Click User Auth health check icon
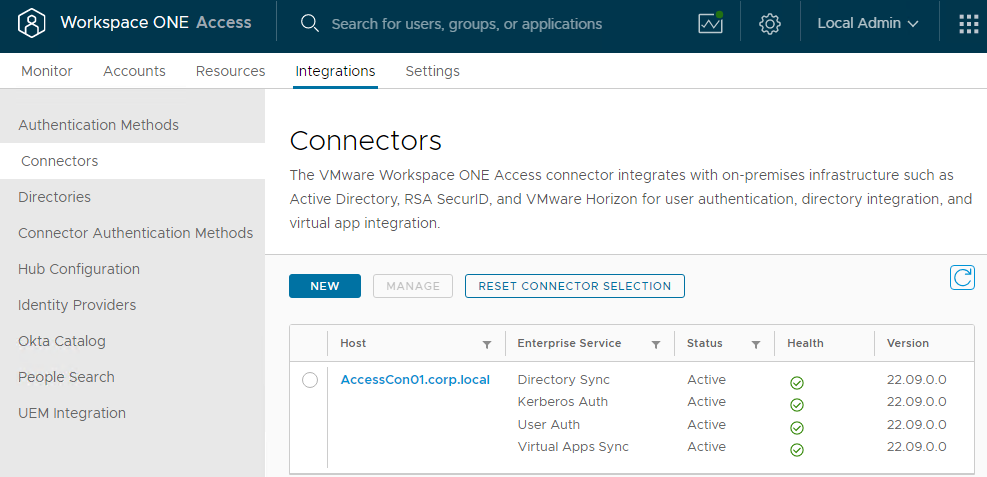987x477 pixels. coord(797,428)
